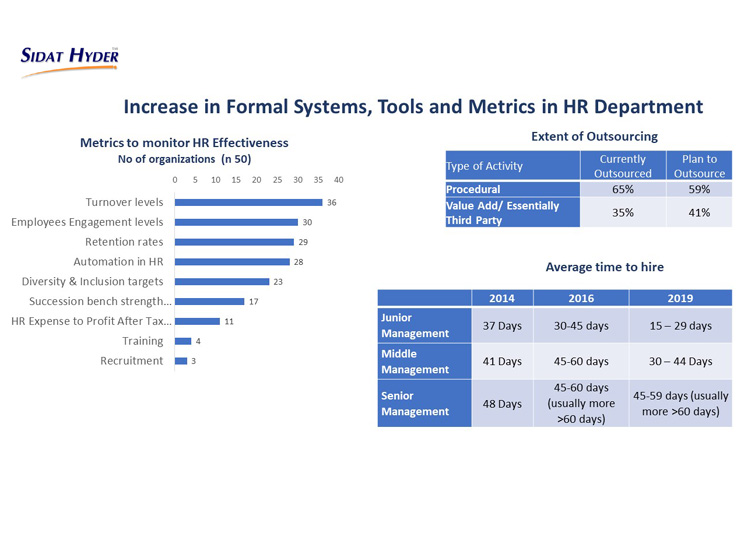The image size is (750, 550).
Task: Click the 65% cell
Action: (x=623, y=189)
